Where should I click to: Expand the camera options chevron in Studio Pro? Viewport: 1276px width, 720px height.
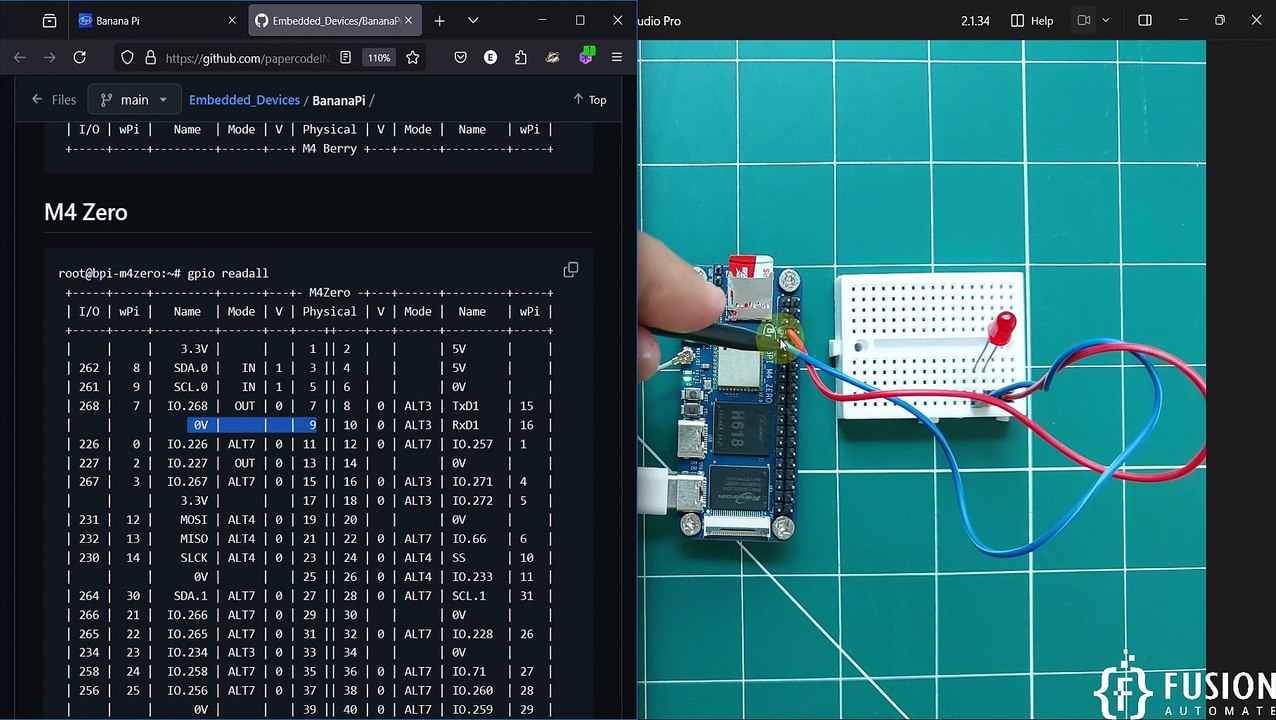1105,20
